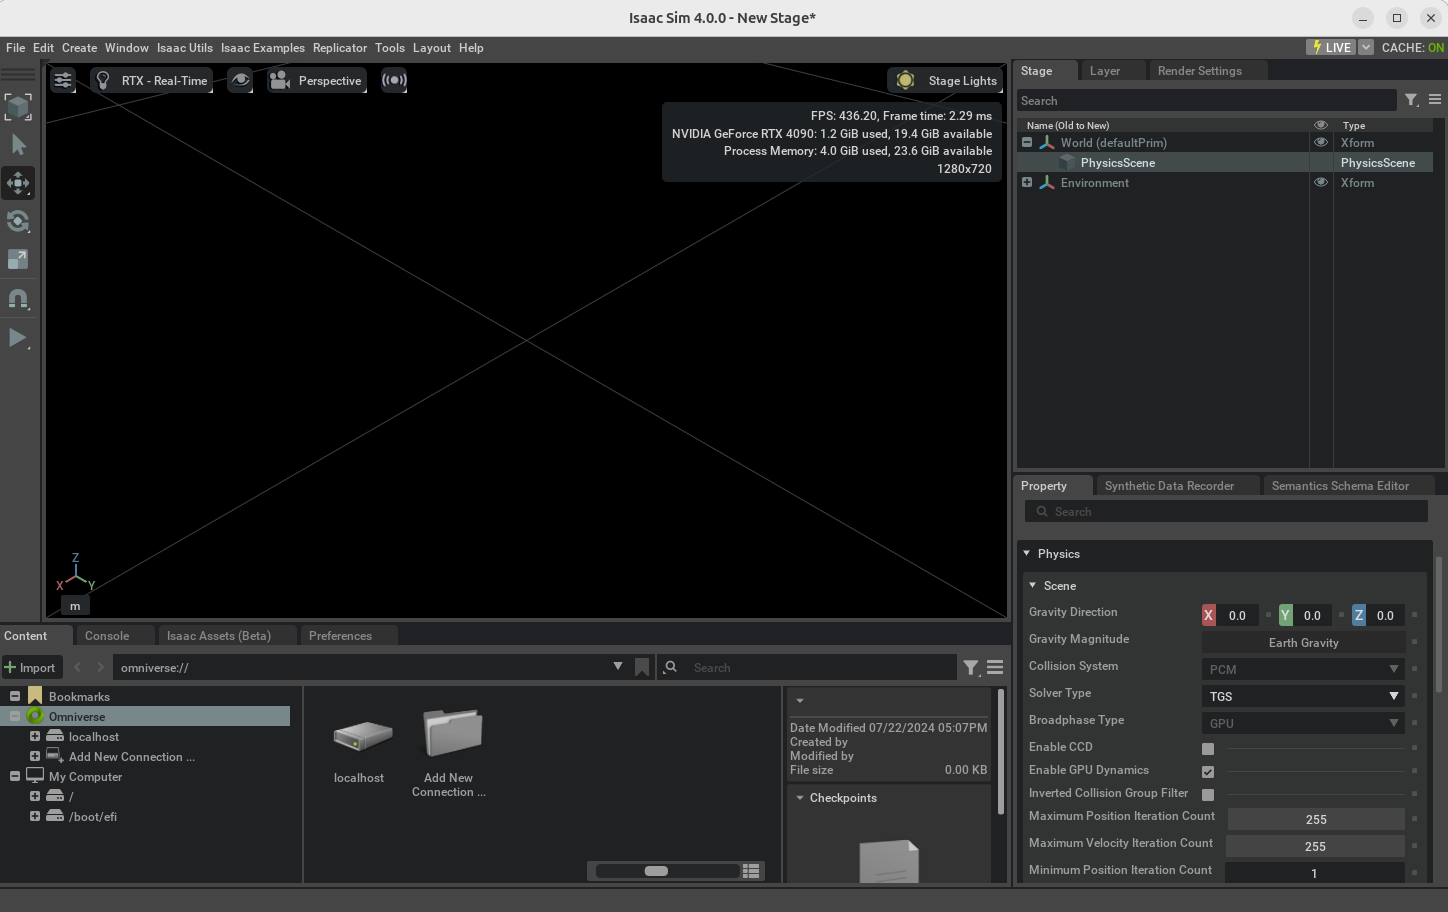Switch to the Console tab
Viewport: 1448px width, 912px height.
pos(107,636)
